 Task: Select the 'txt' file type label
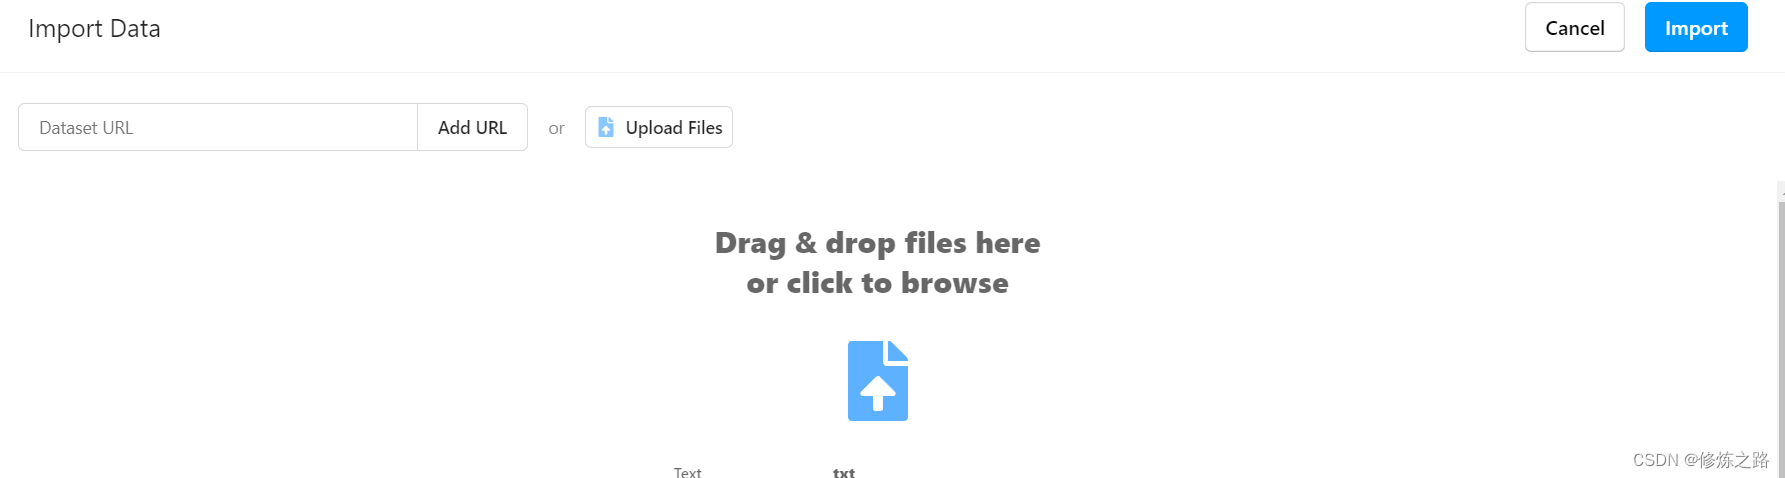(x=844, y=472)
